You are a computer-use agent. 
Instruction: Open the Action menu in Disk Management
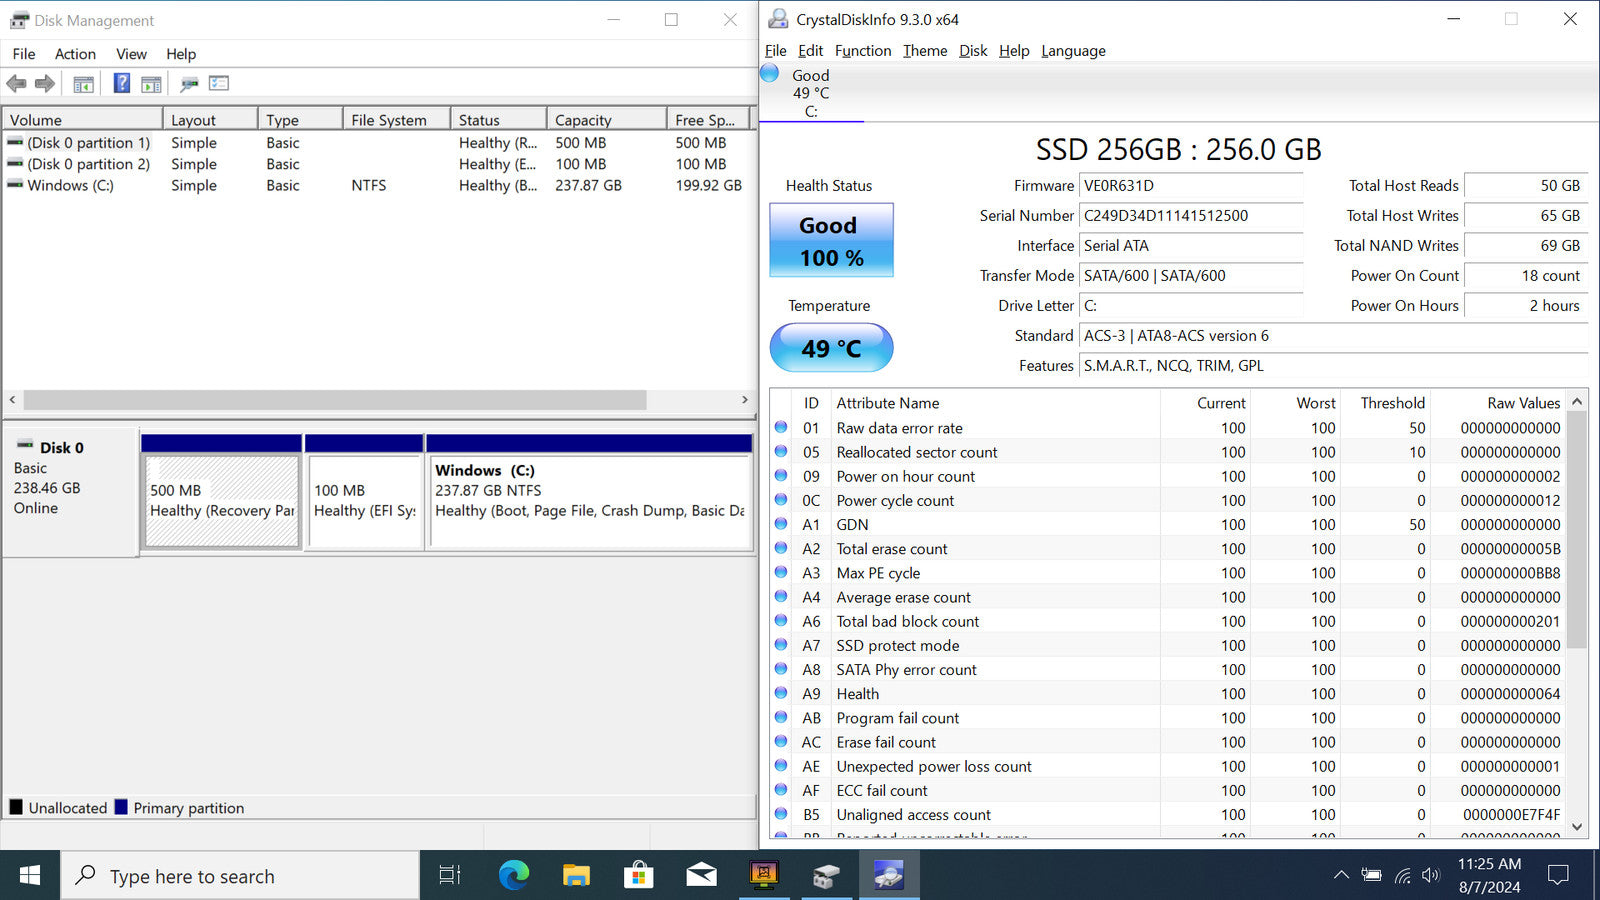pyautogui.click(x=75, y=54)
